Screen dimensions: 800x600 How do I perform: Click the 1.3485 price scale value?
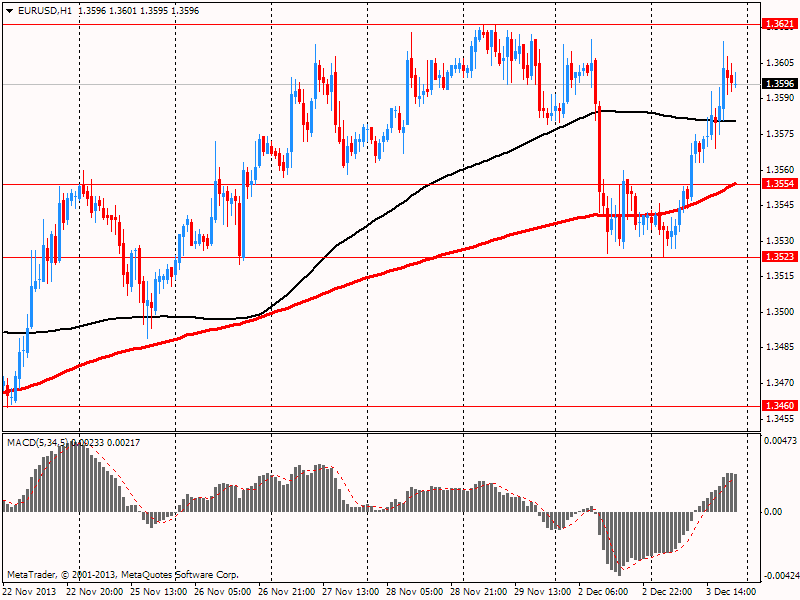point(780,346)
